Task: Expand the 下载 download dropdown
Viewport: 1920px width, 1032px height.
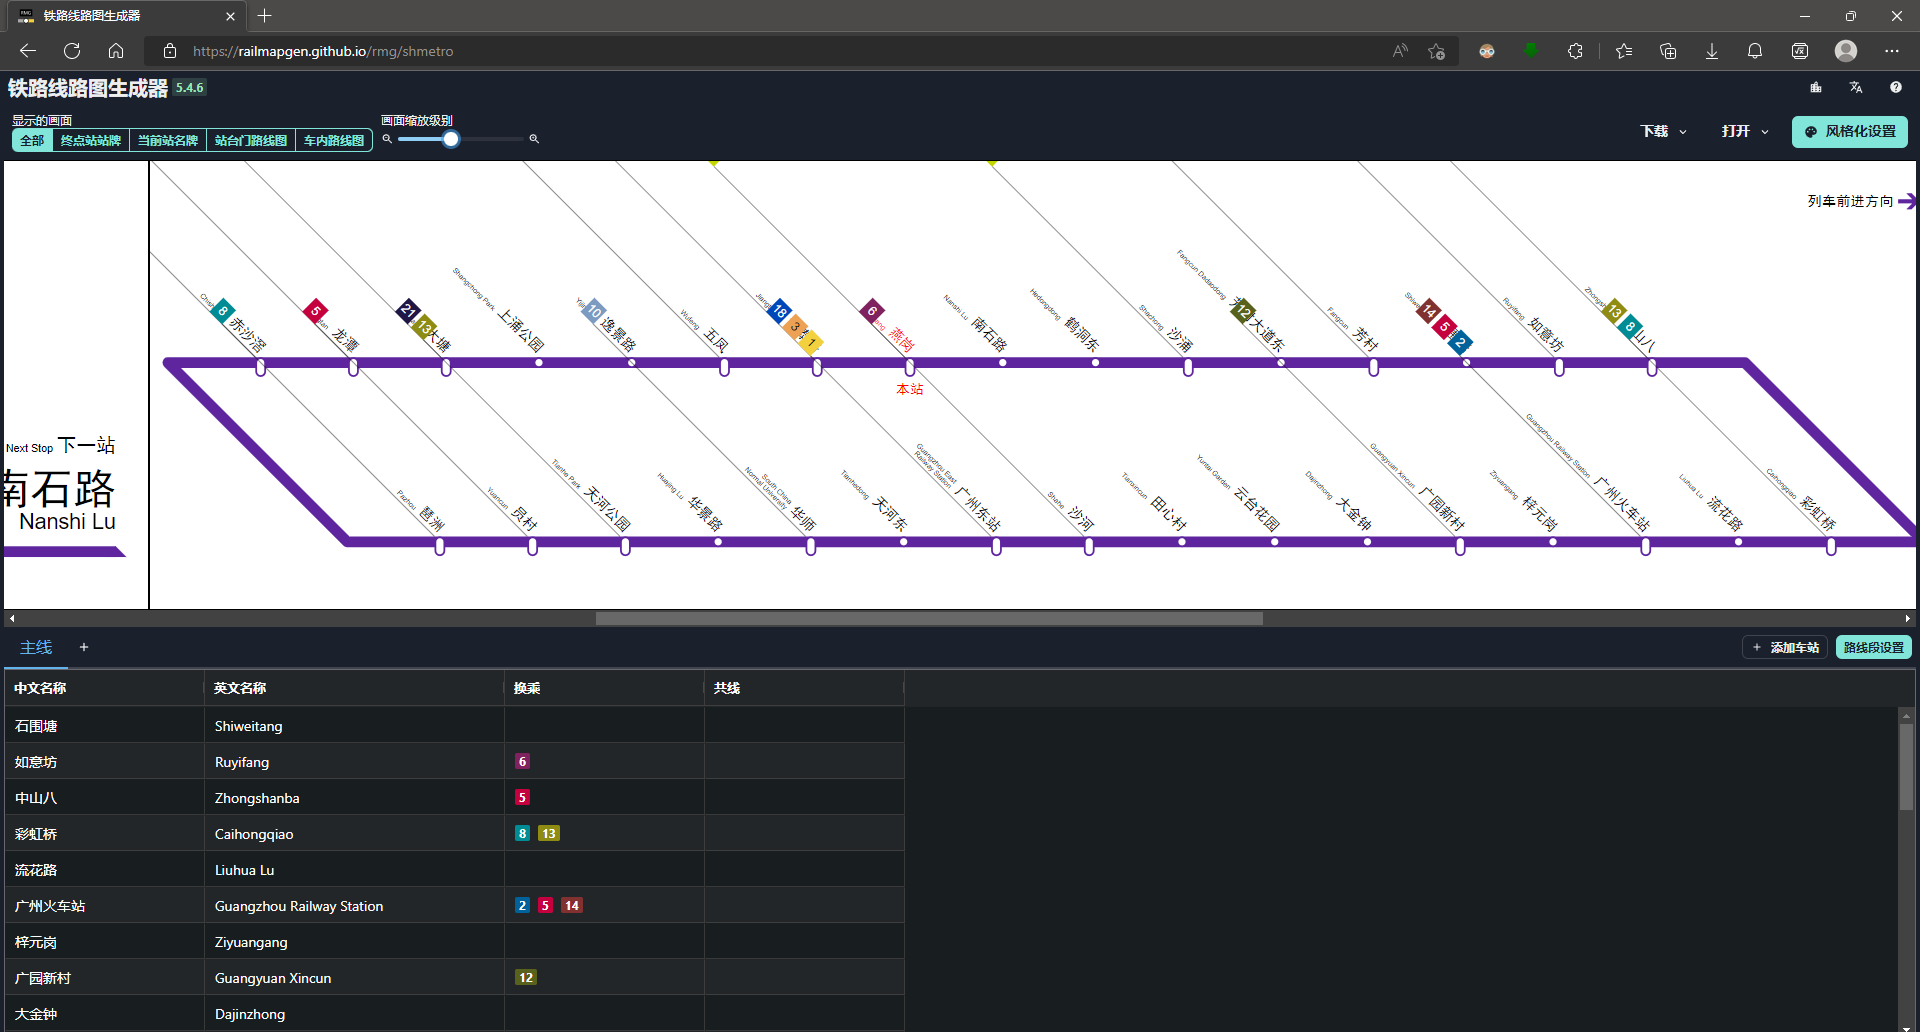Action: (x=1663, y=131)
